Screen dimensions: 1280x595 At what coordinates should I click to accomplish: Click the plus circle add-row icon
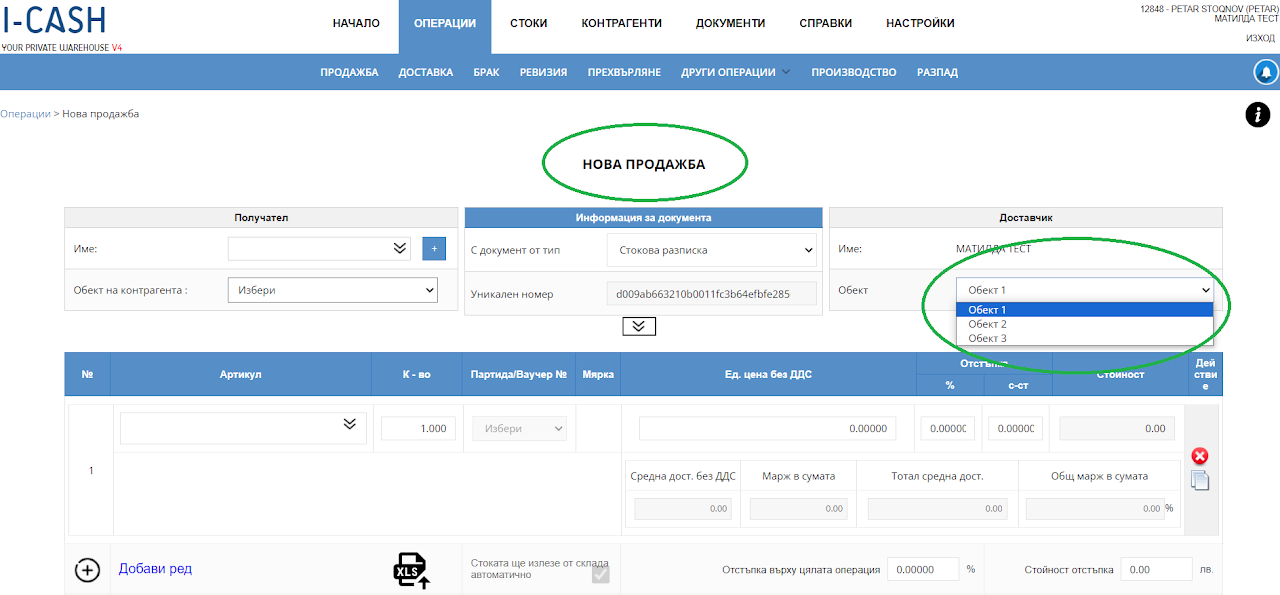pos(88,570)
